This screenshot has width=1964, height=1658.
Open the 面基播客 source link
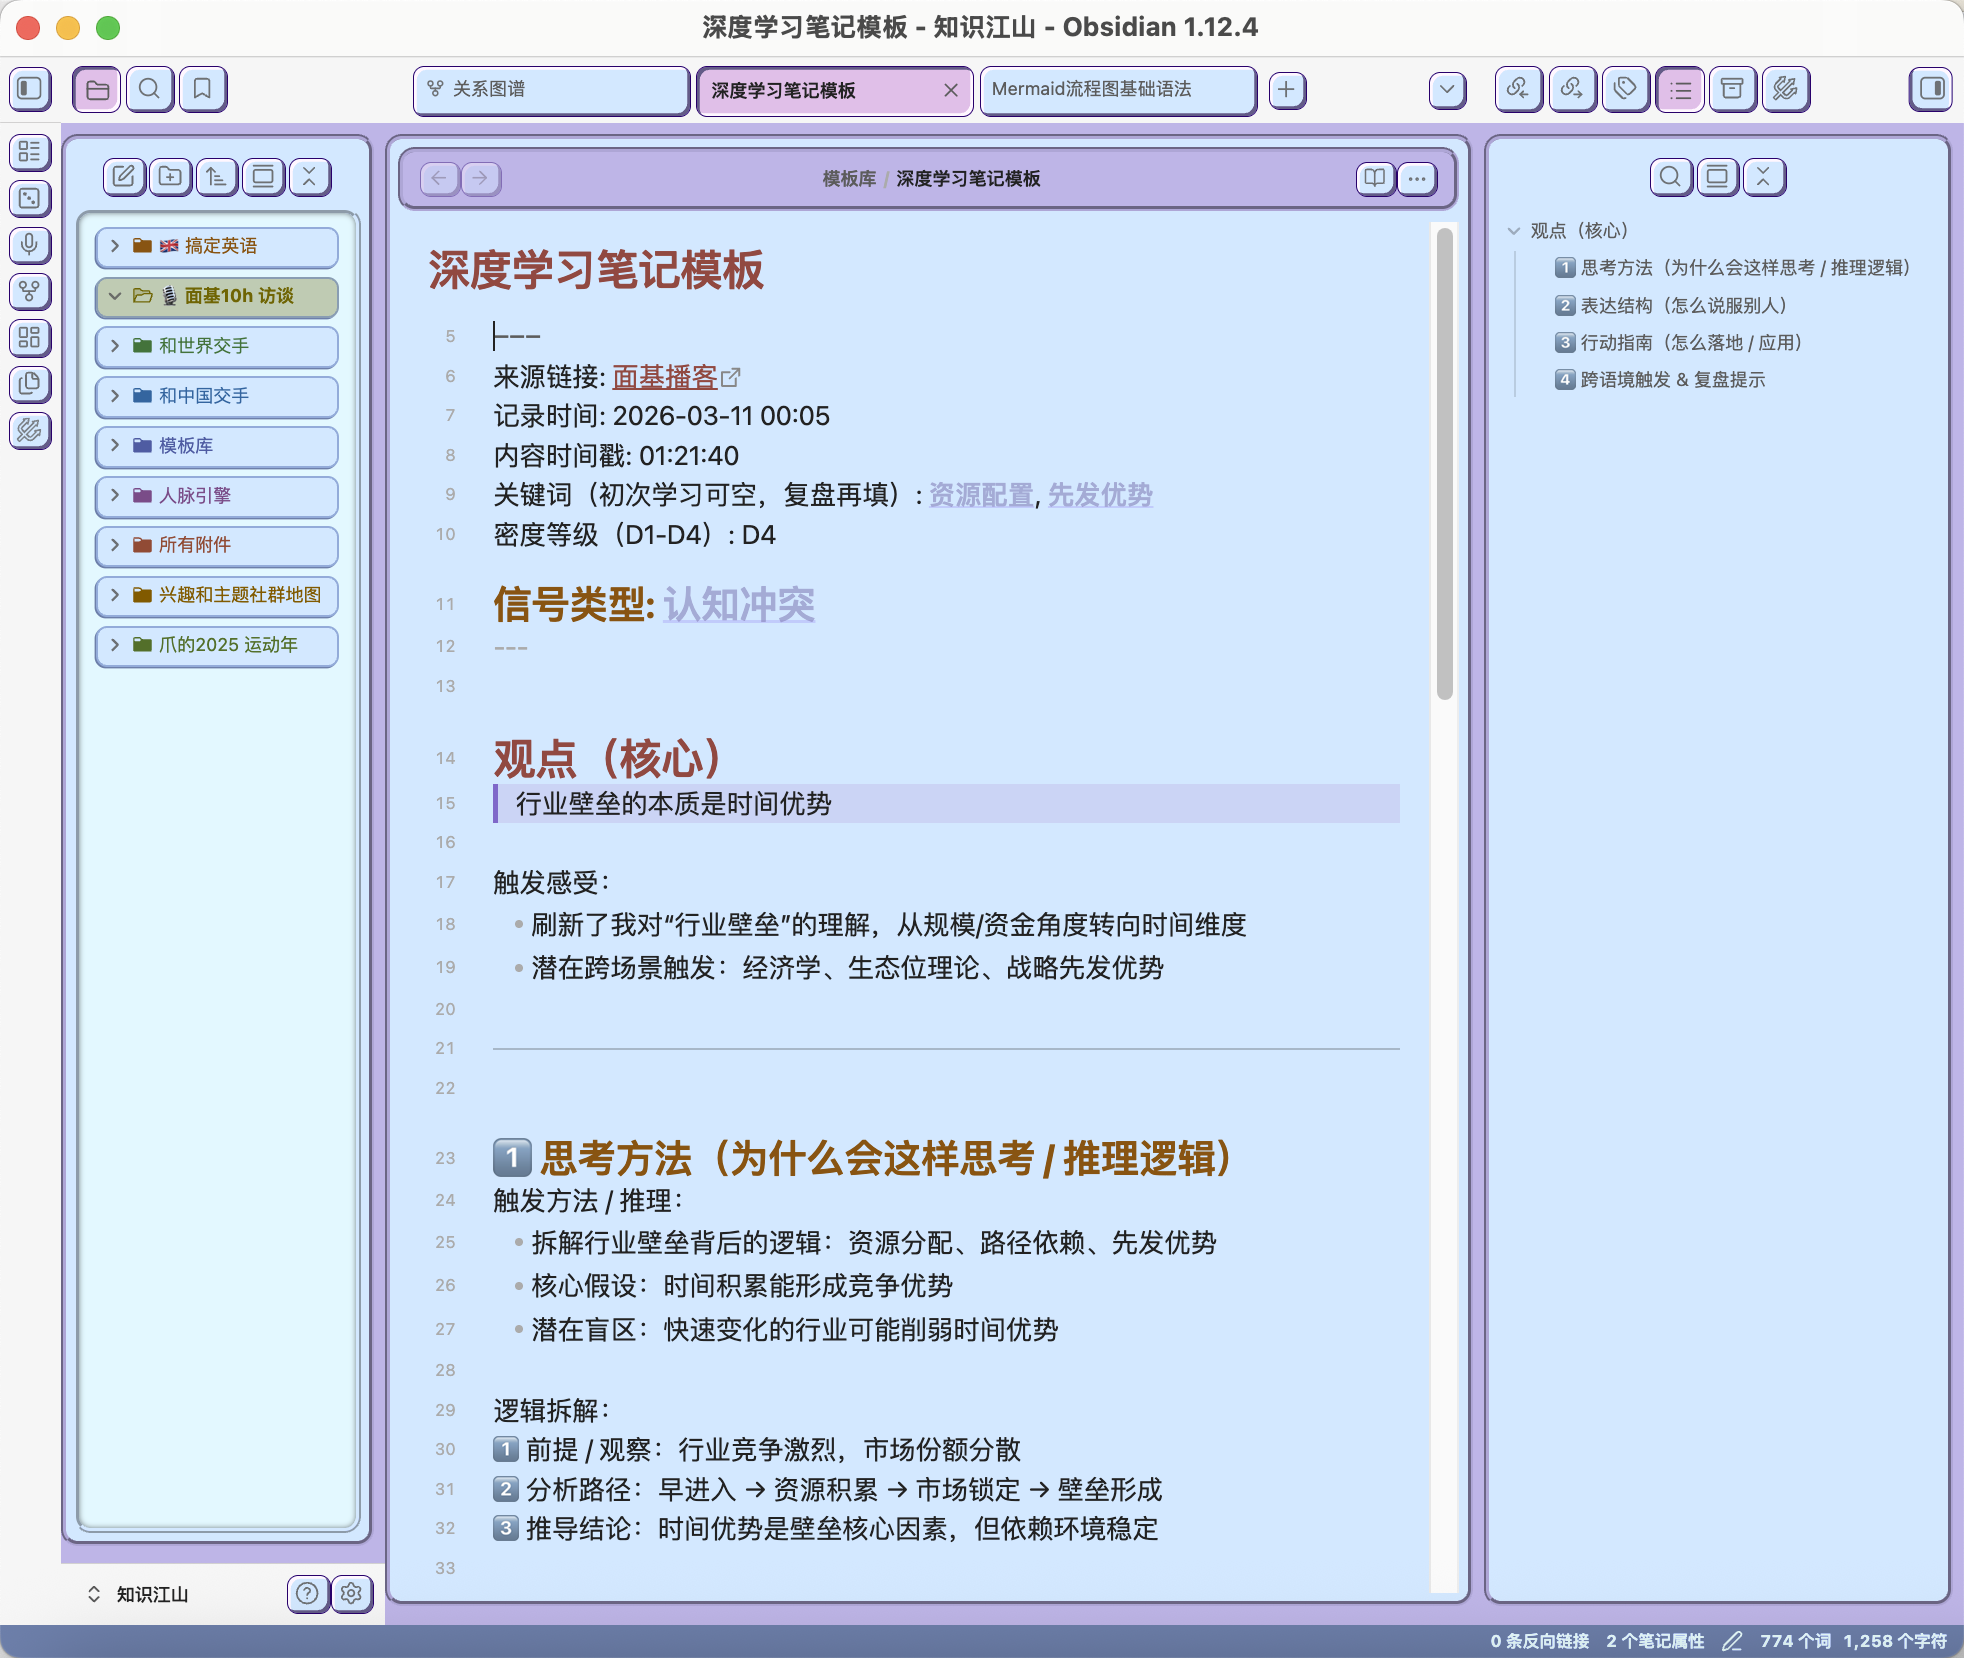pyautogui.click(x=665, y=377)
